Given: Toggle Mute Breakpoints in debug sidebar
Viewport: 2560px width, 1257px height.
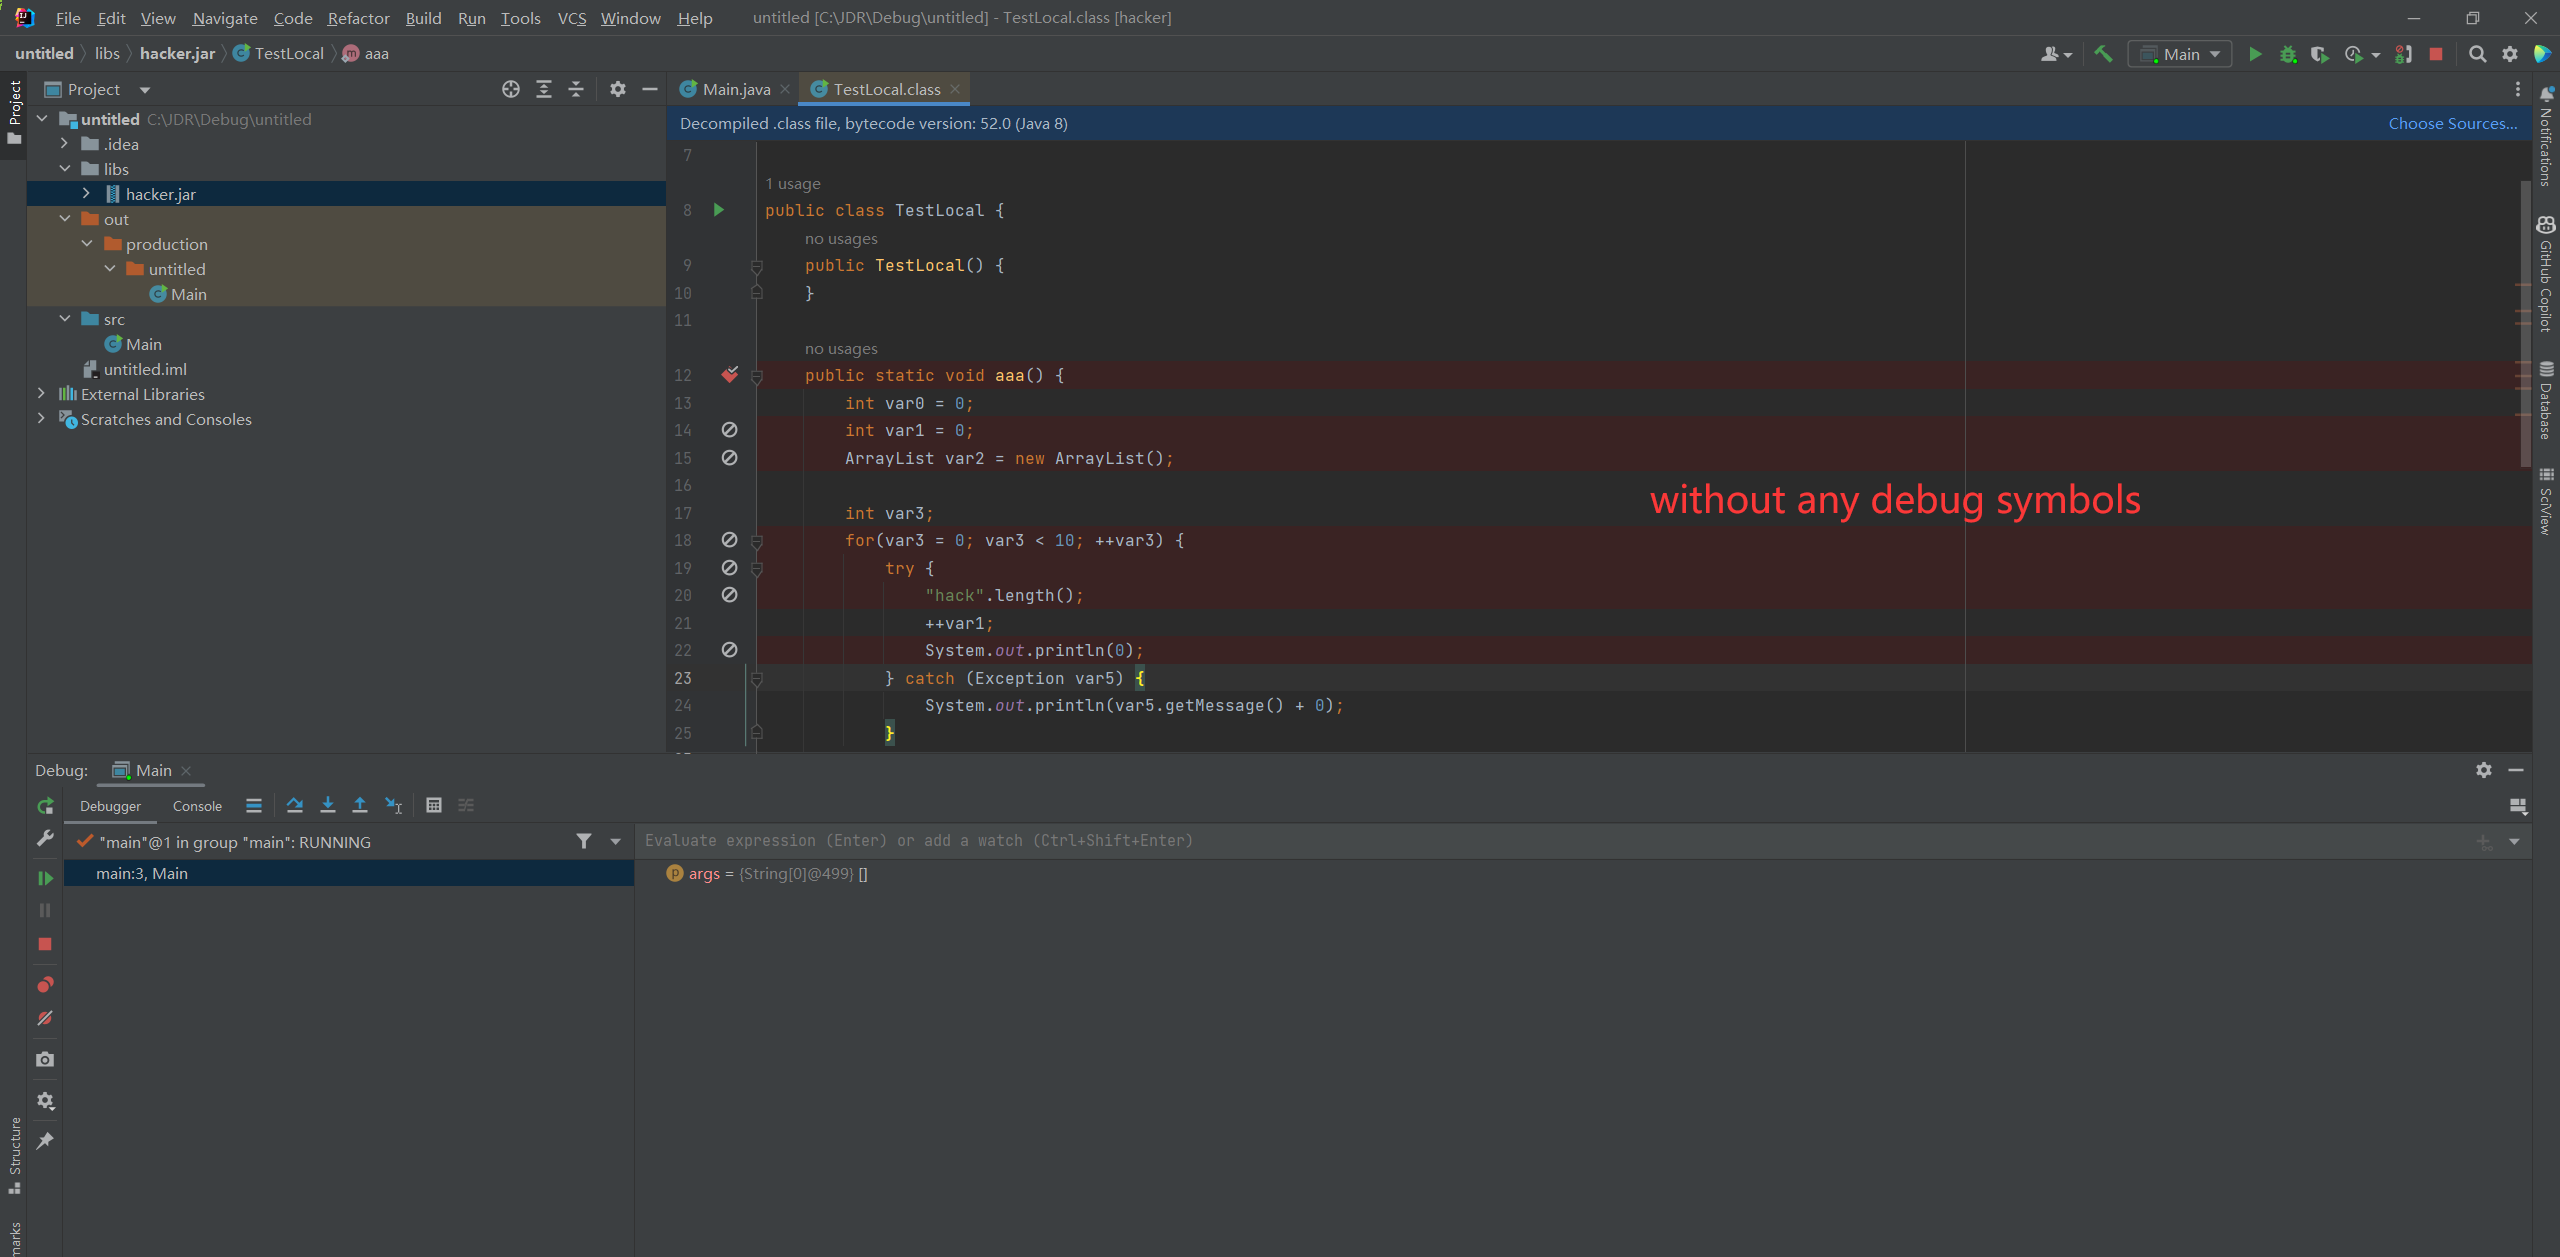Looking at the screenshot, I should click(x=45, y=1018).
